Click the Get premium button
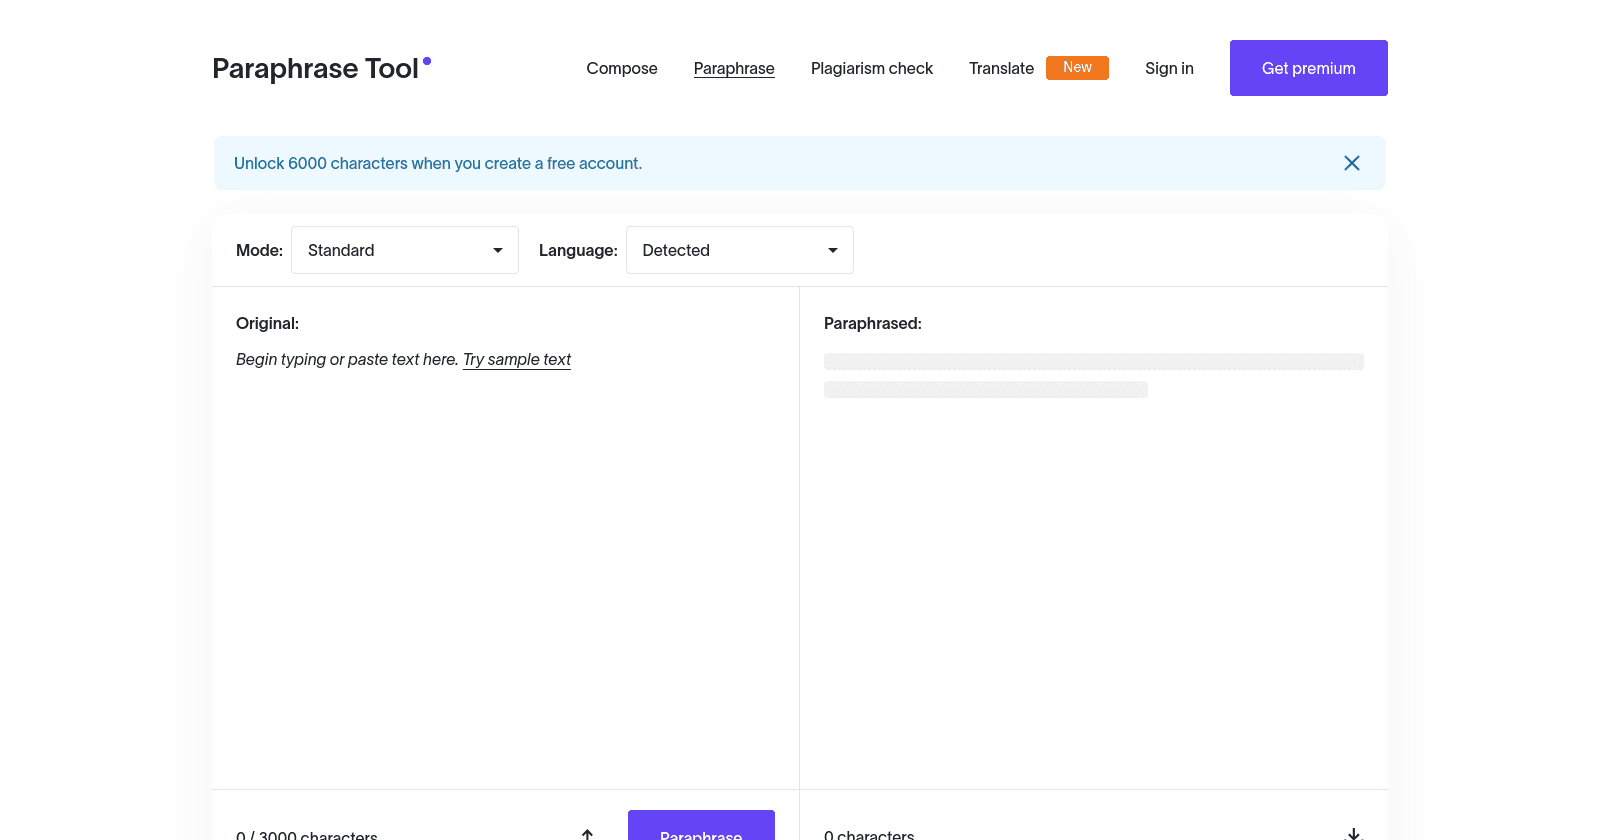 (1309, 68)
